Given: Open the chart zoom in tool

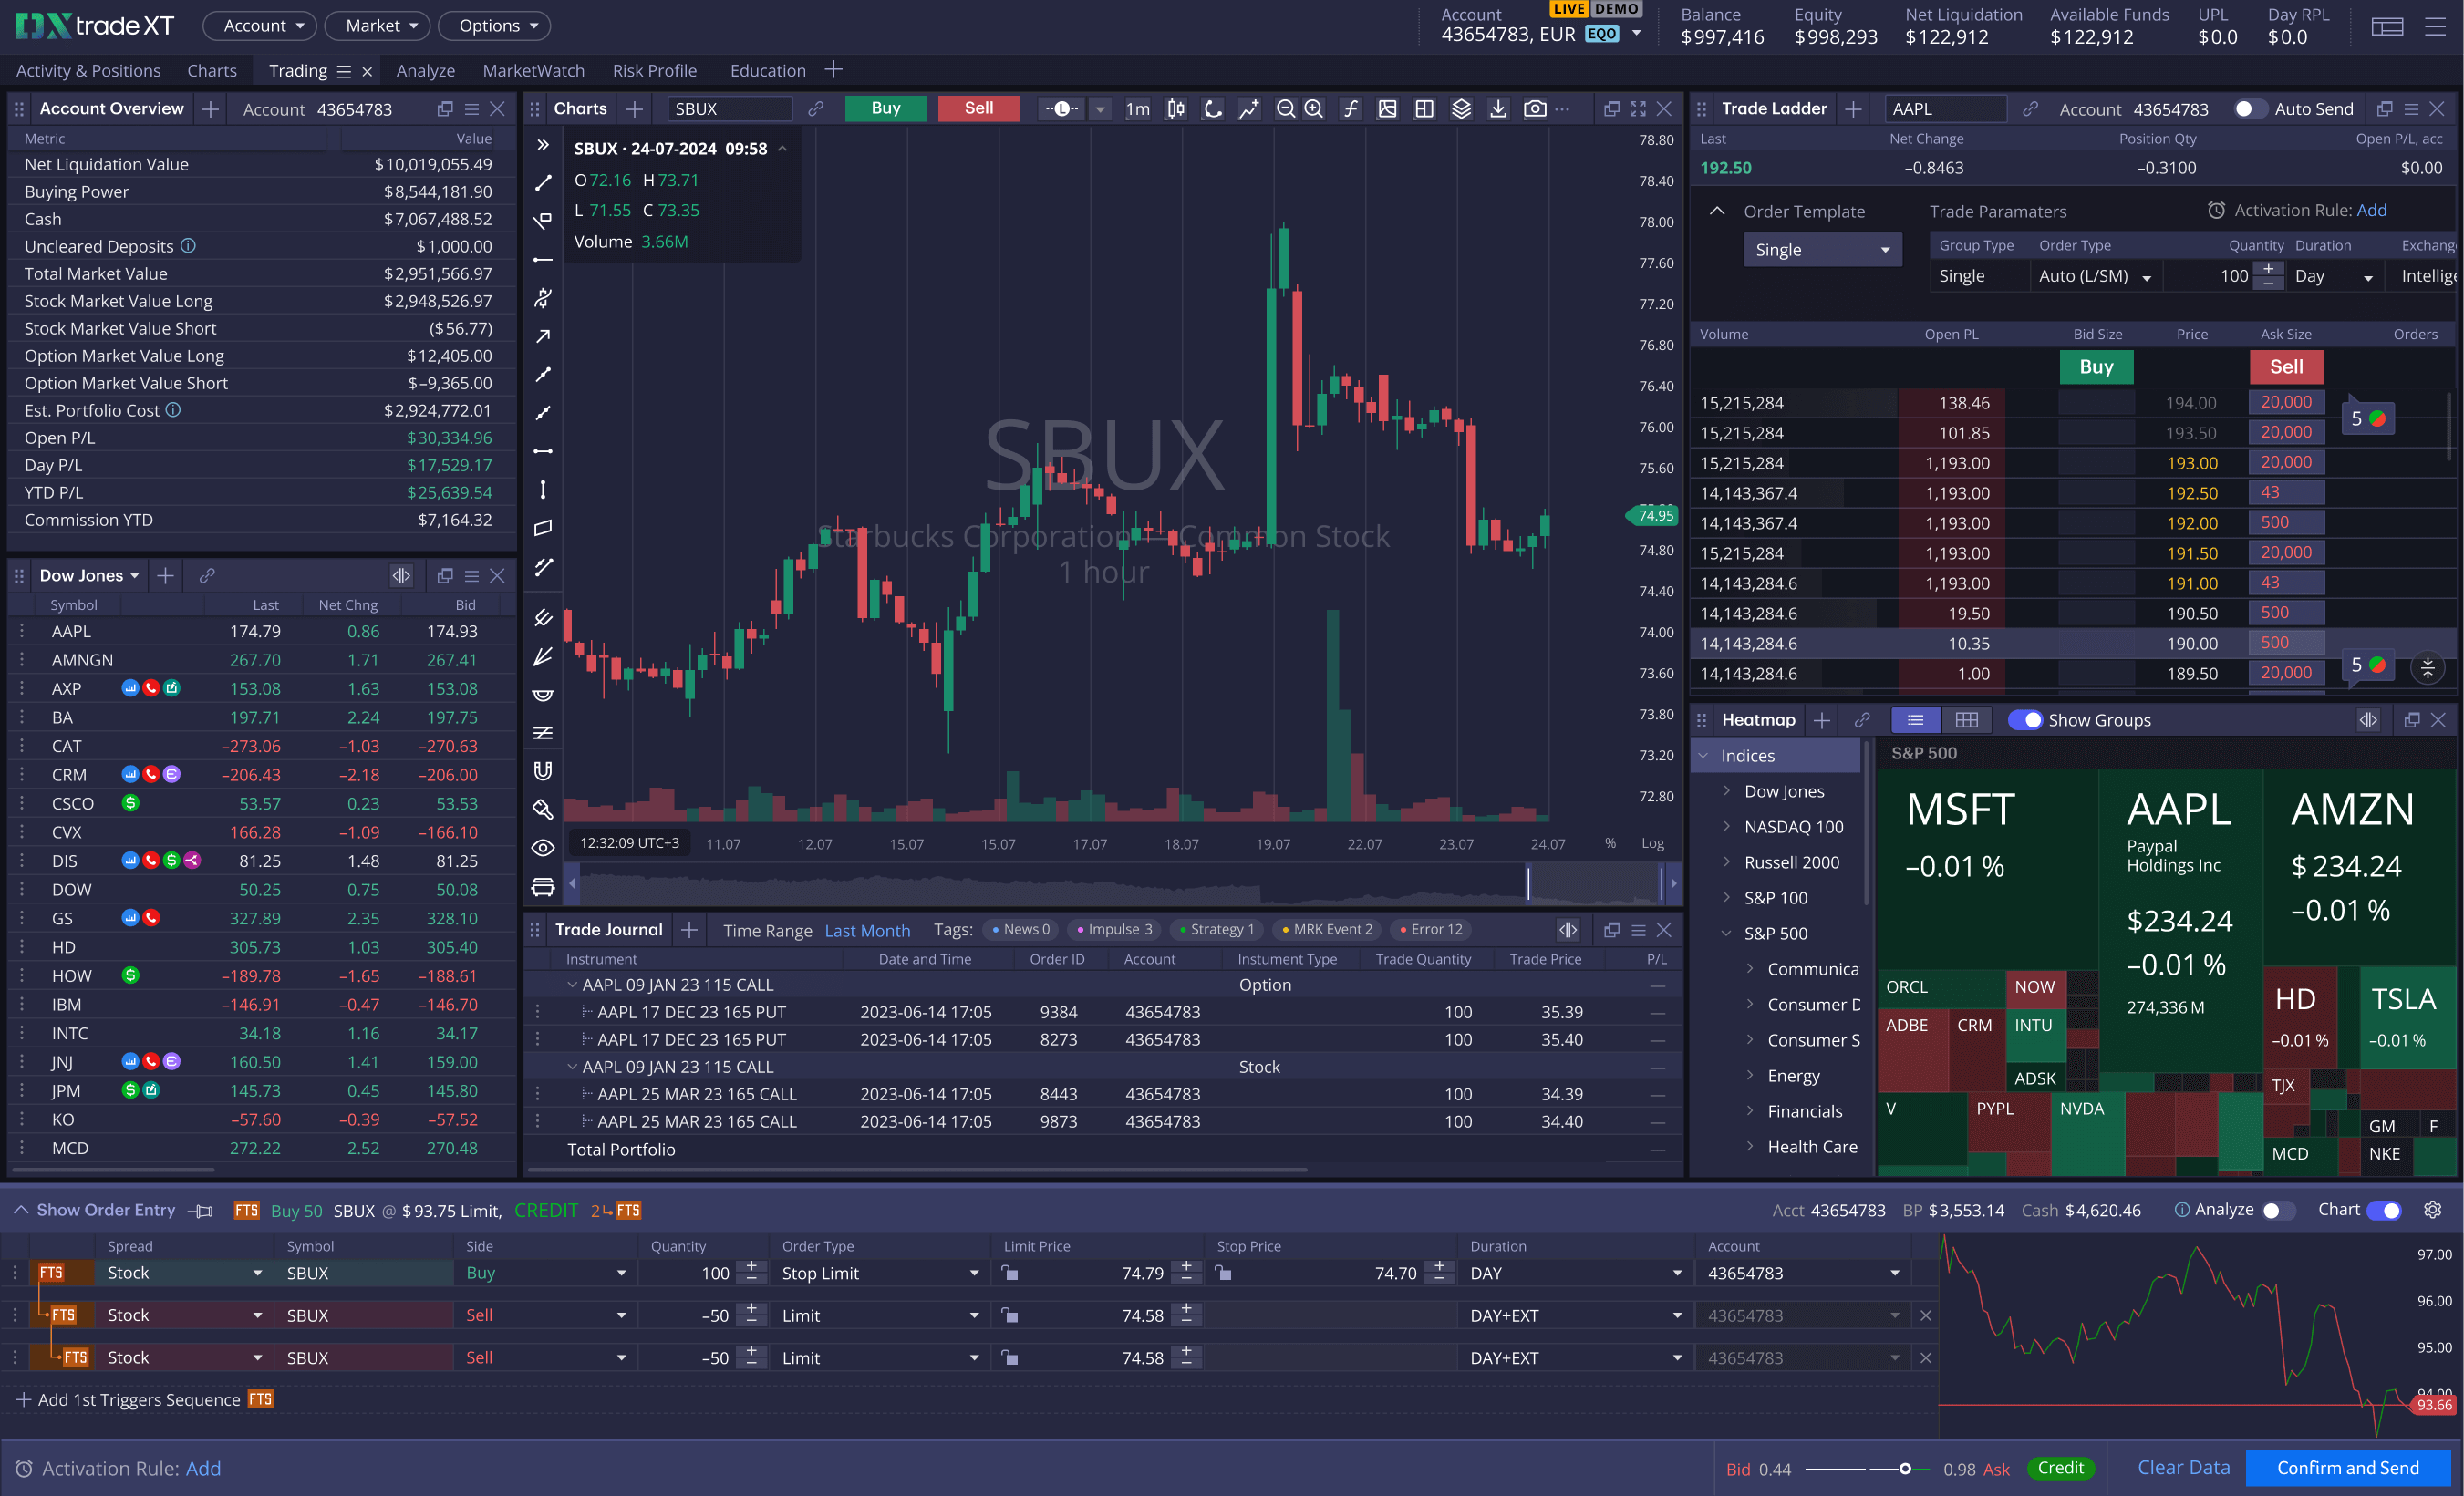Looking at the screenshot, I should (x=1314, y=109).
